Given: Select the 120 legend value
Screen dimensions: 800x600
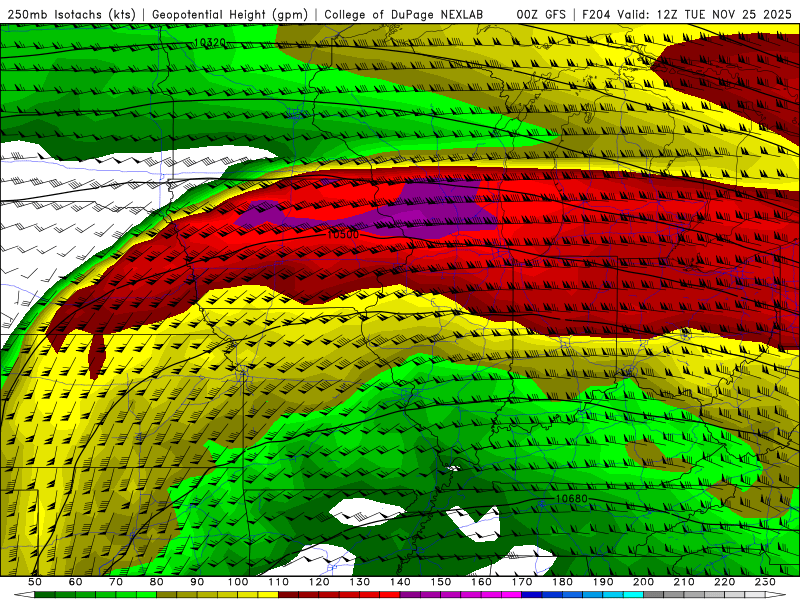Looking at the screenshot, I should tap(319, 582).
